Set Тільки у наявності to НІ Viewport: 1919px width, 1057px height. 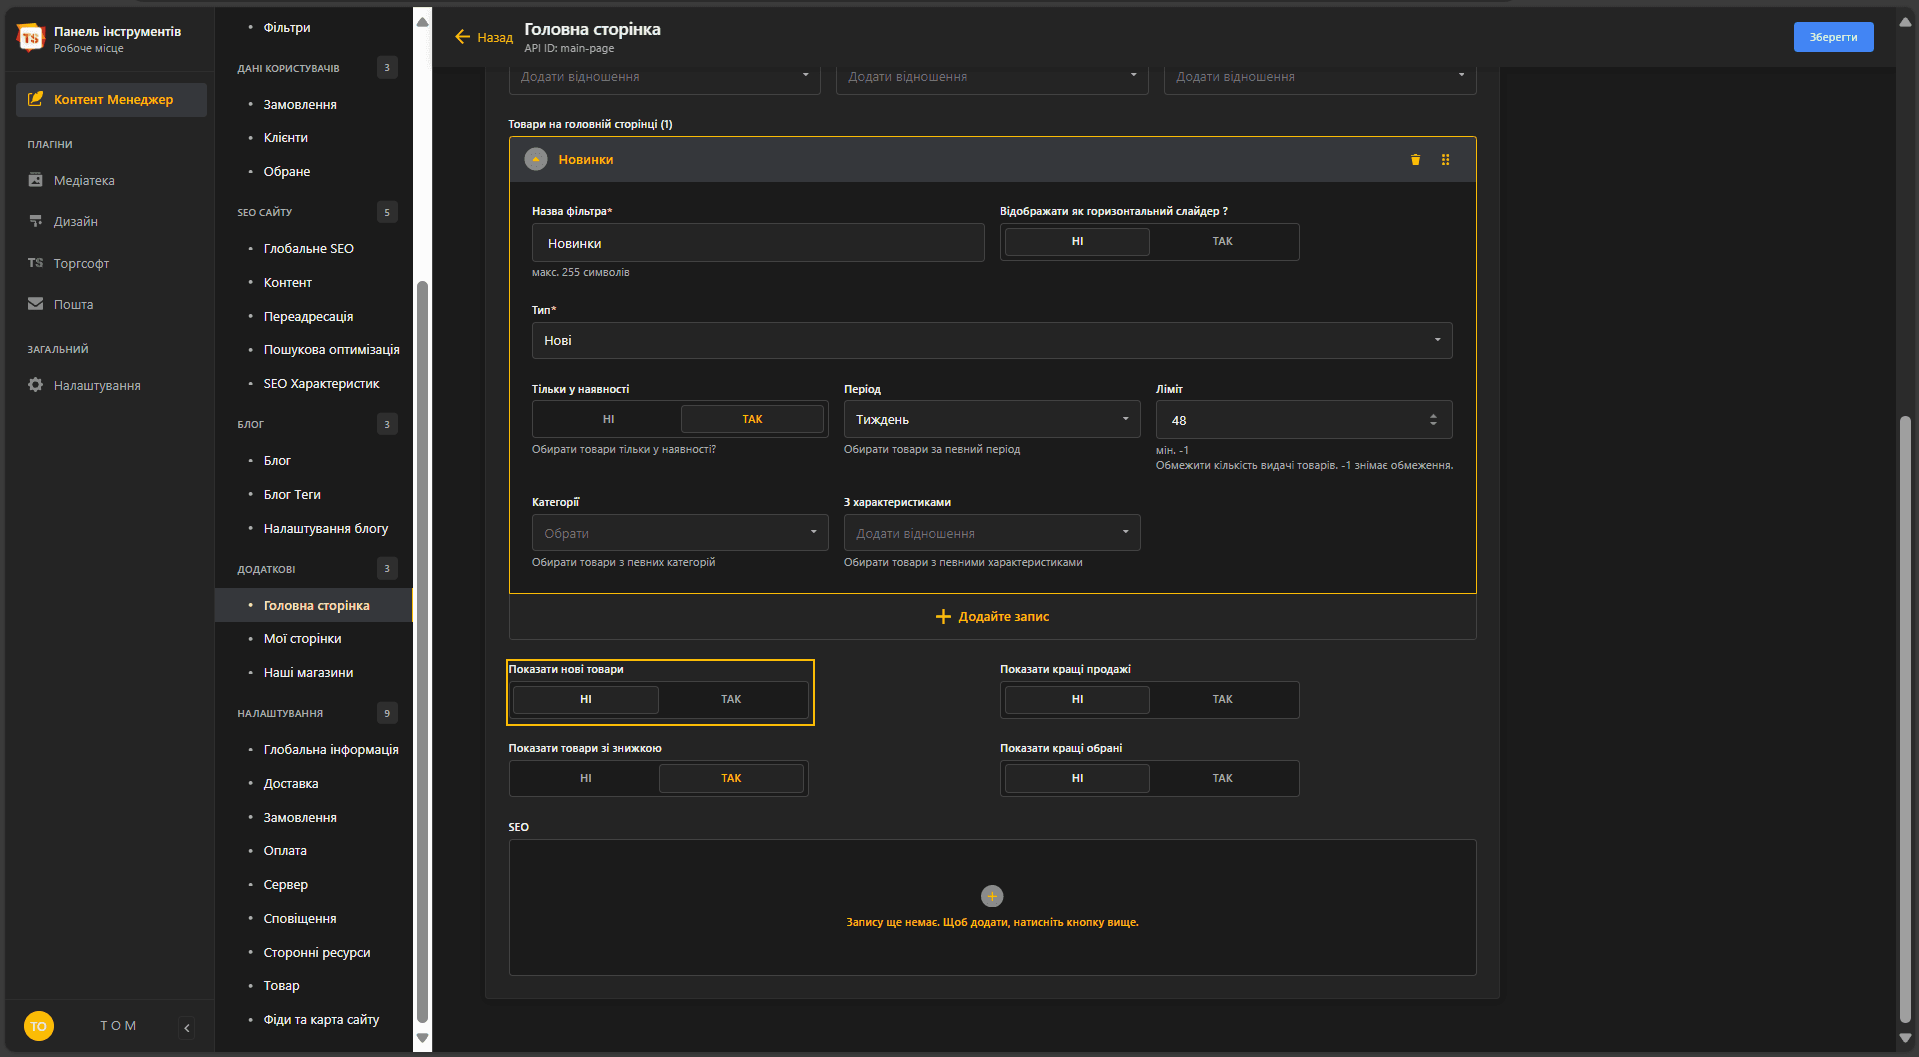(608, 420)
